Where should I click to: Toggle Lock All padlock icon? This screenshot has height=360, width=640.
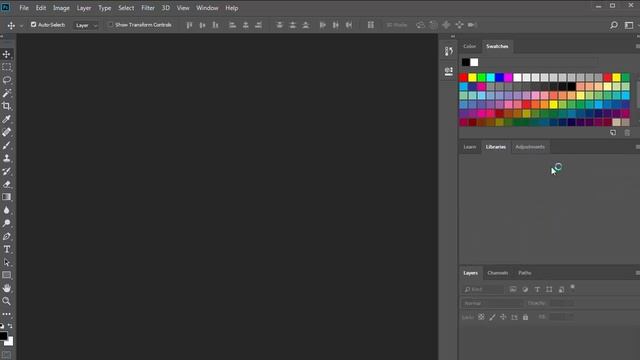pos(525,317)
